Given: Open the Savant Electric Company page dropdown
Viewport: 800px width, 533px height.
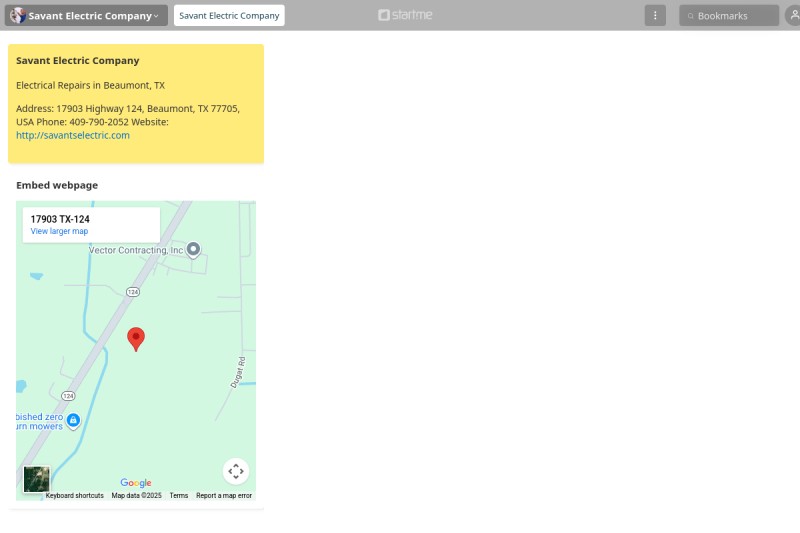Looking at the screenshot, I should click(86, 15).
